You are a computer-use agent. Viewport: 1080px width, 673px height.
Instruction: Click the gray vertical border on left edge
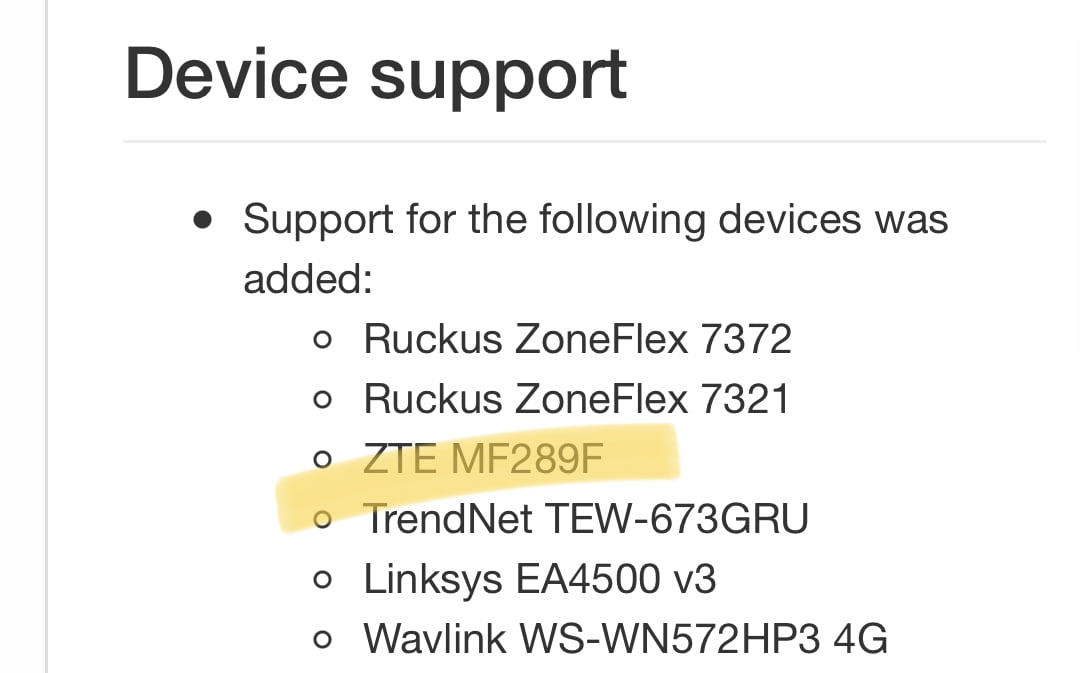click(x=46, y=336)
